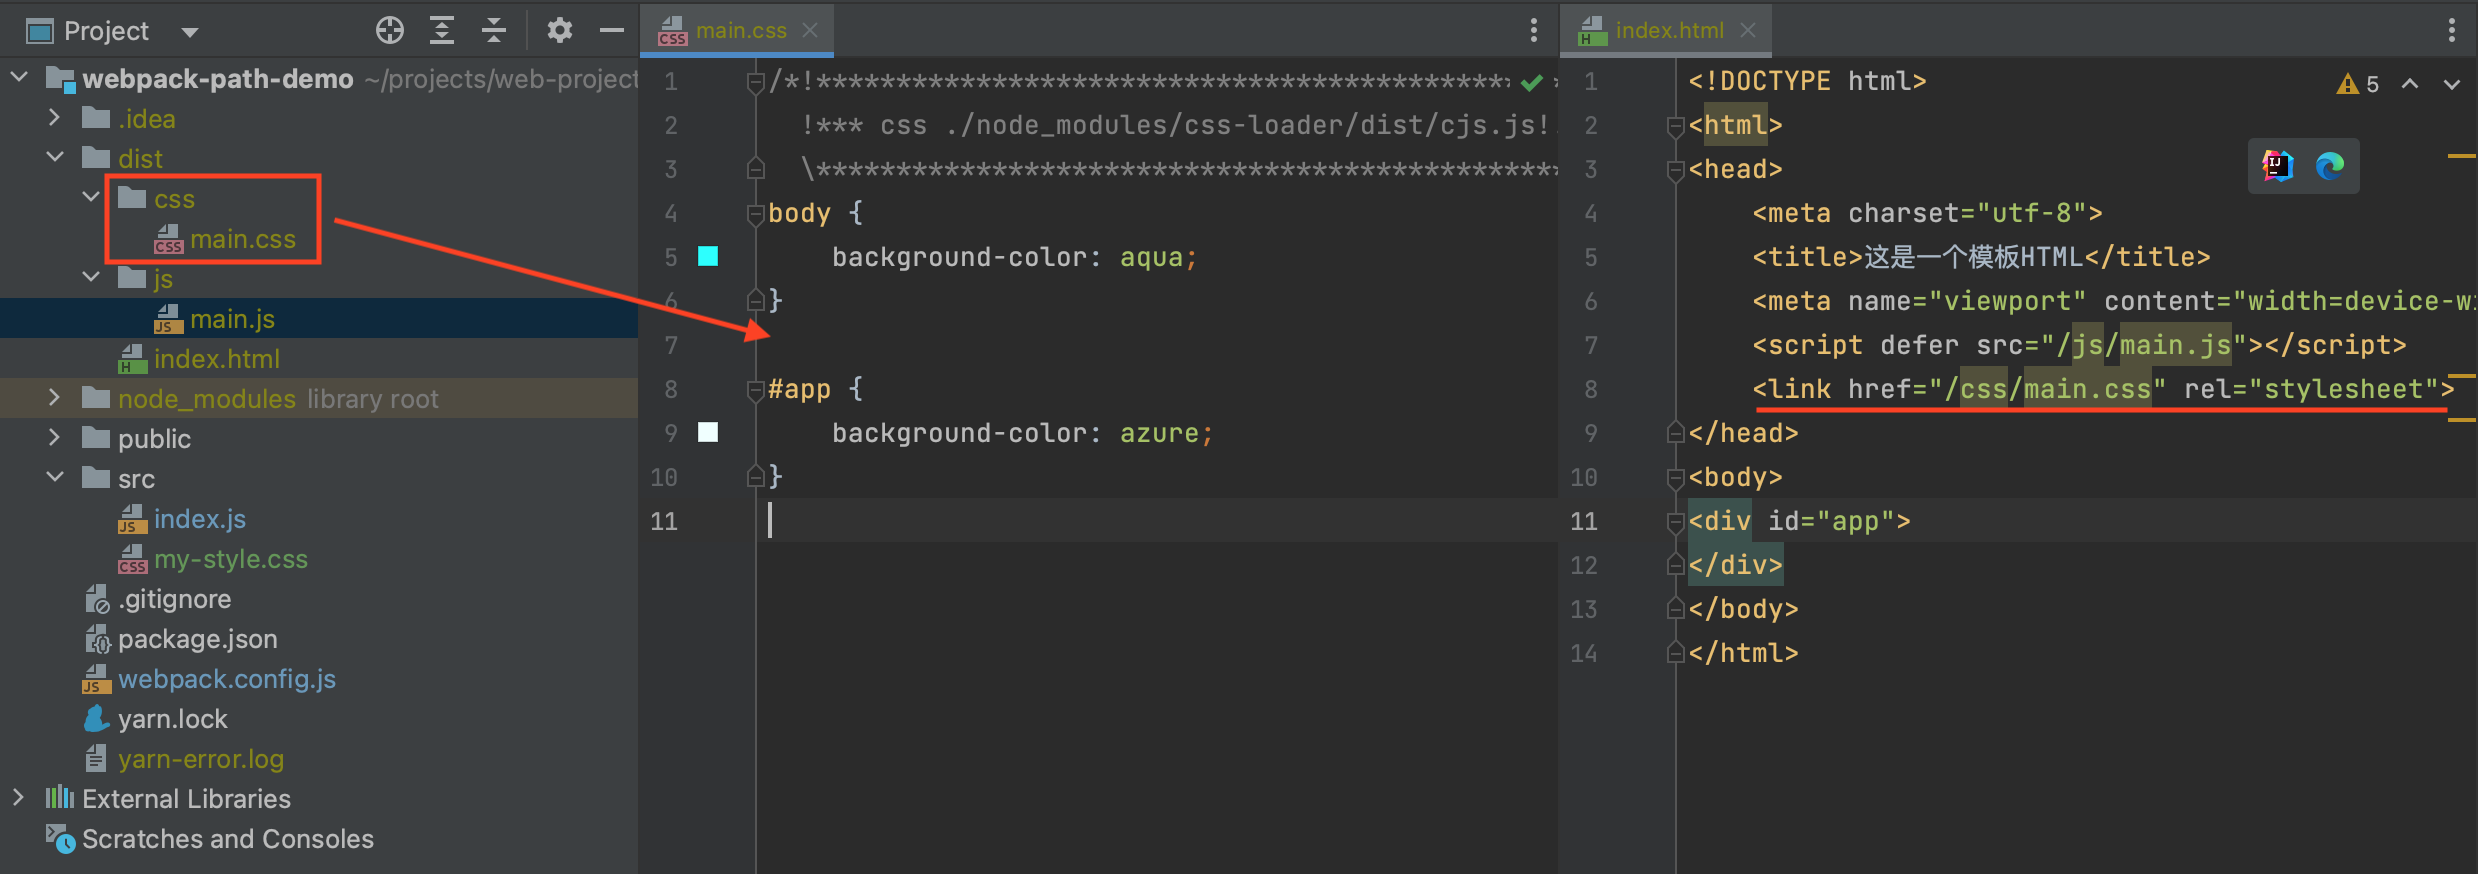Open main.css editor tab options menu
Viewport: 2478px width, 874px height.
1534,31
